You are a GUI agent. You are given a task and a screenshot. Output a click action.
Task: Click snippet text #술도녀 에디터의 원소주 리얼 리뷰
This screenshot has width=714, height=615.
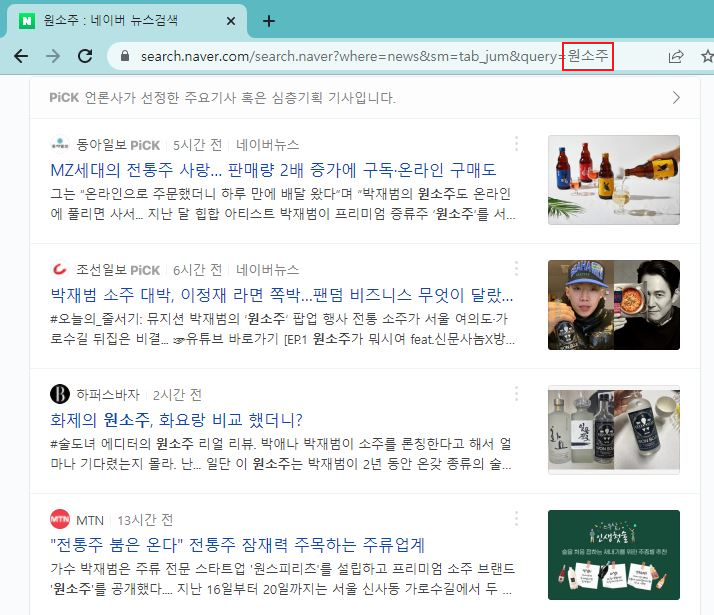[x=281, y=453]
